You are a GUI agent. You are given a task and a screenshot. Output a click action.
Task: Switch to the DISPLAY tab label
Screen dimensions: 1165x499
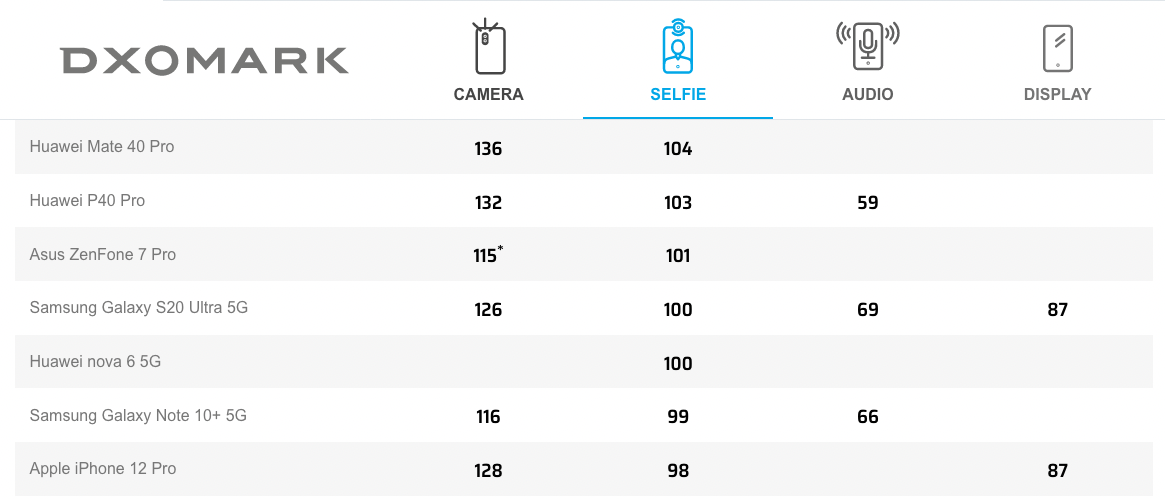pyautogui.click(x=1057, y=94)
